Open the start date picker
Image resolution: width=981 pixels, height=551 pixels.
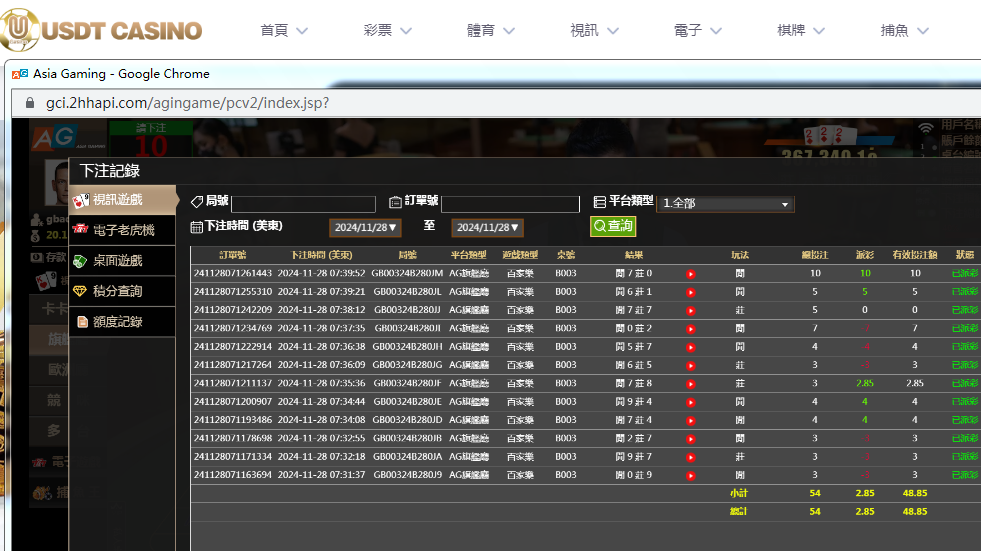tap(365, 228)
